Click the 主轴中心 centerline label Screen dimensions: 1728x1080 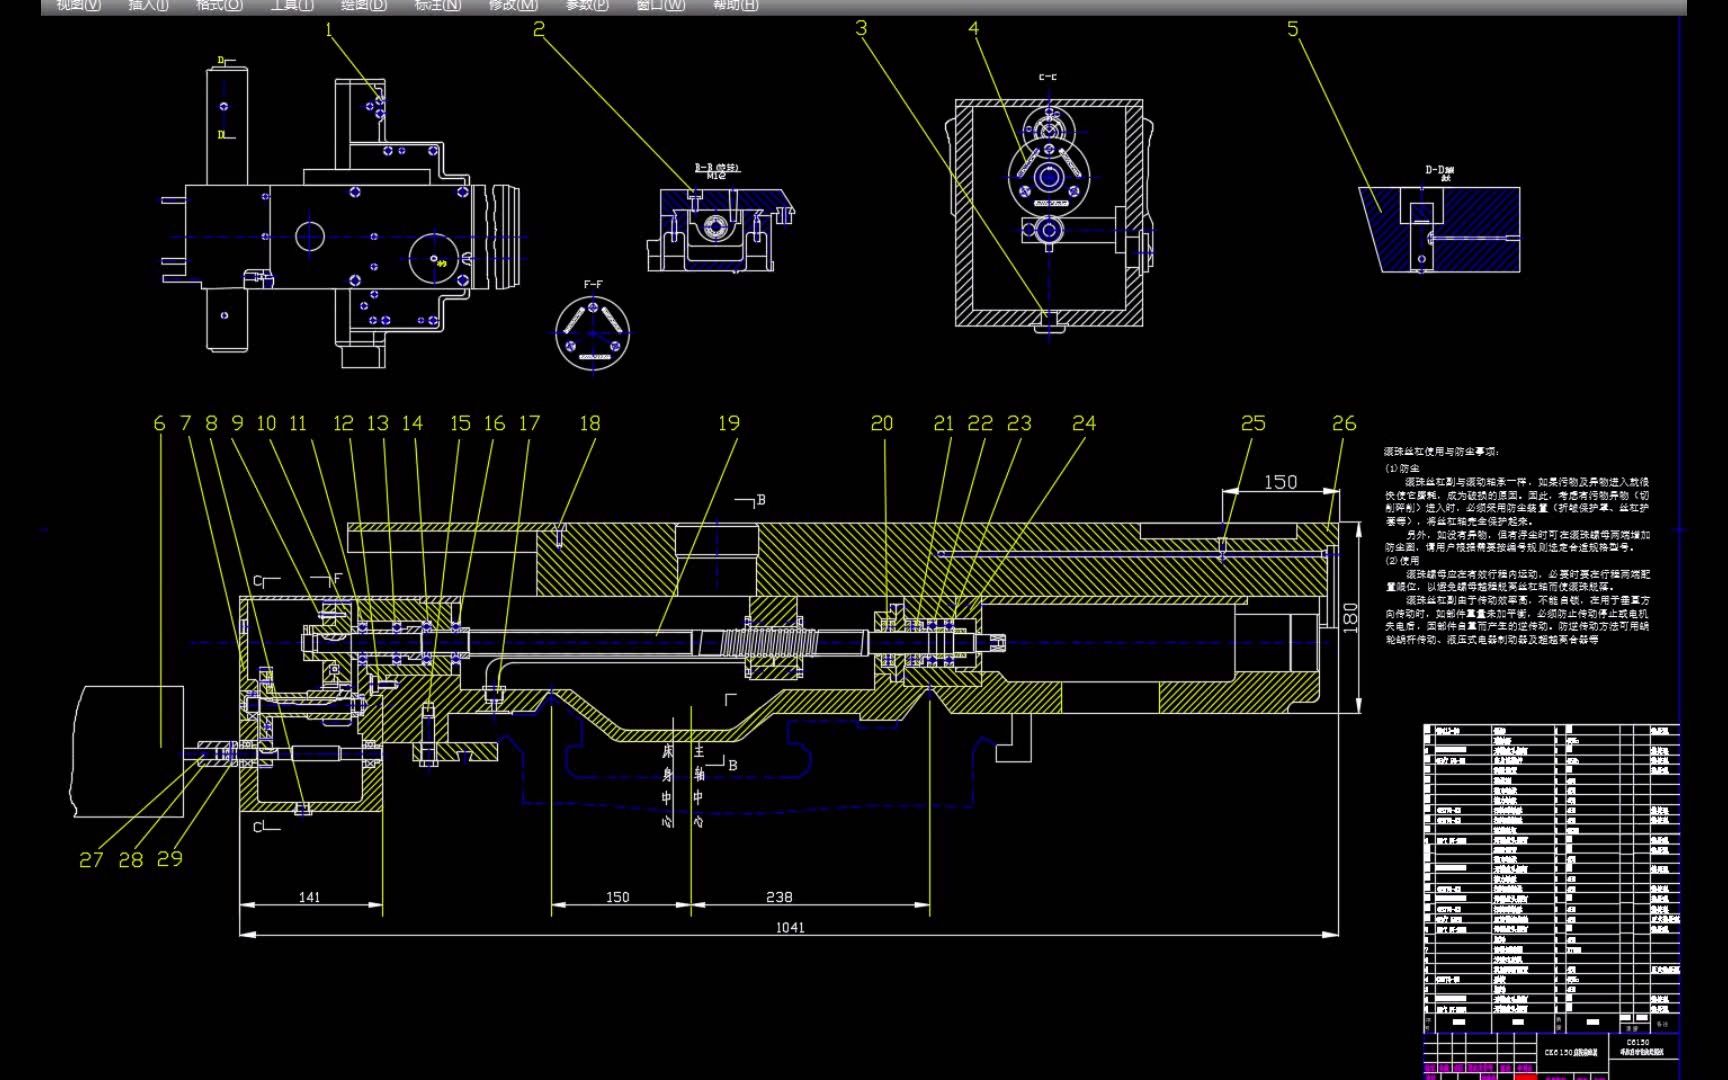[699, 786]
